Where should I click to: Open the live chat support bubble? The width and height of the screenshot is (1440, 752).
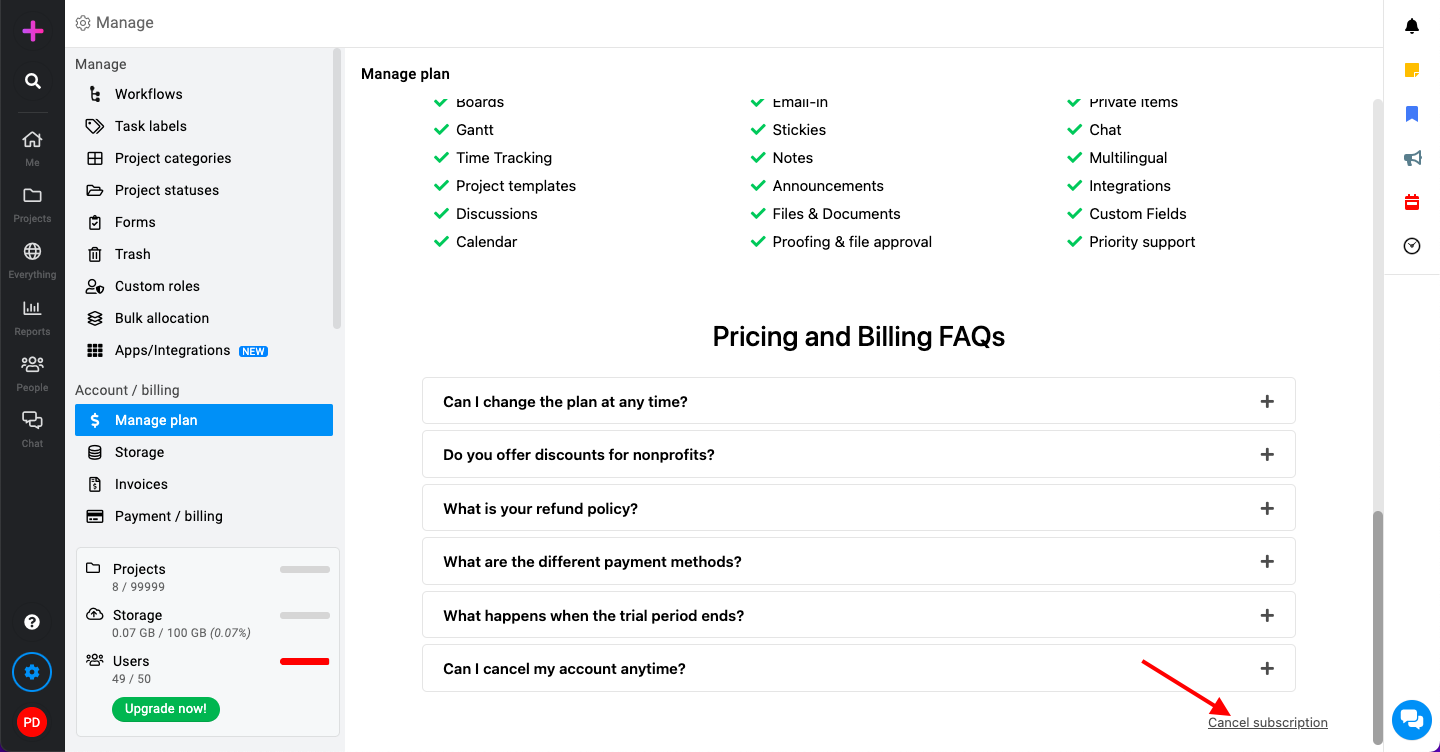(1412, 719)
